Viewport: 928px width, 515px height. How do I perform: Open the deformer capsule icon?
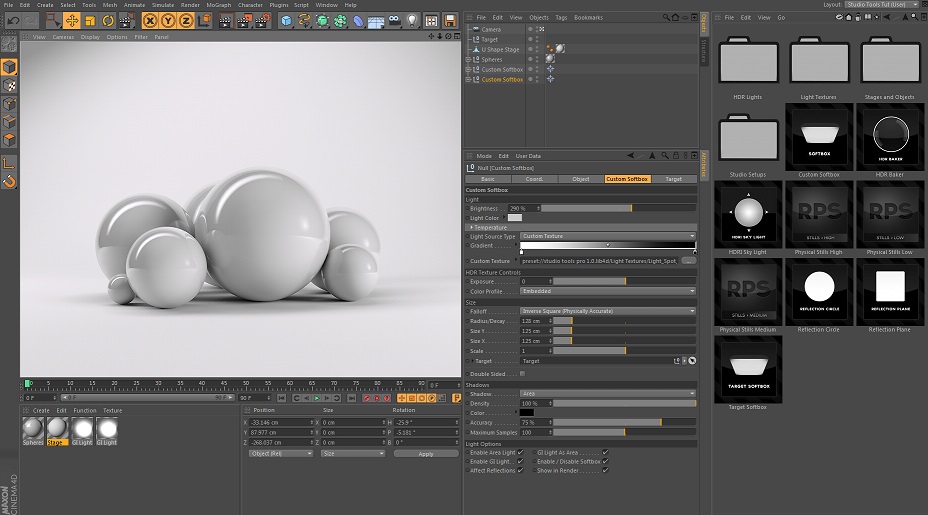358,21
